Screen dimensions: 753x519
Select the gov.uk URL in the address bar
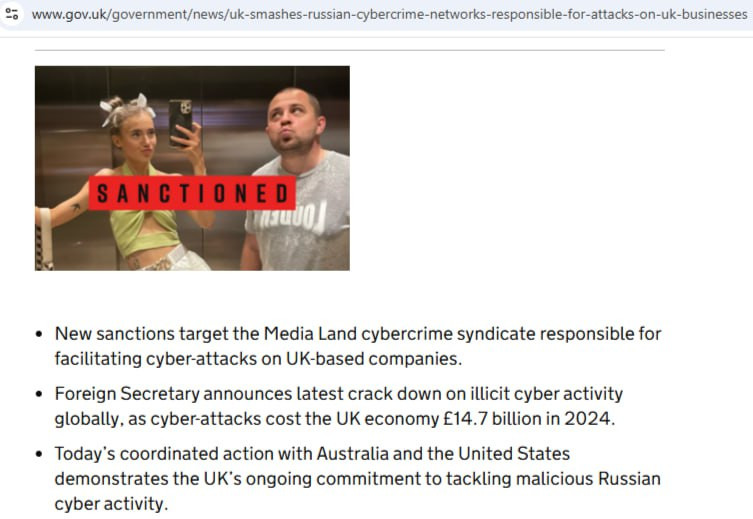(389, 14)
